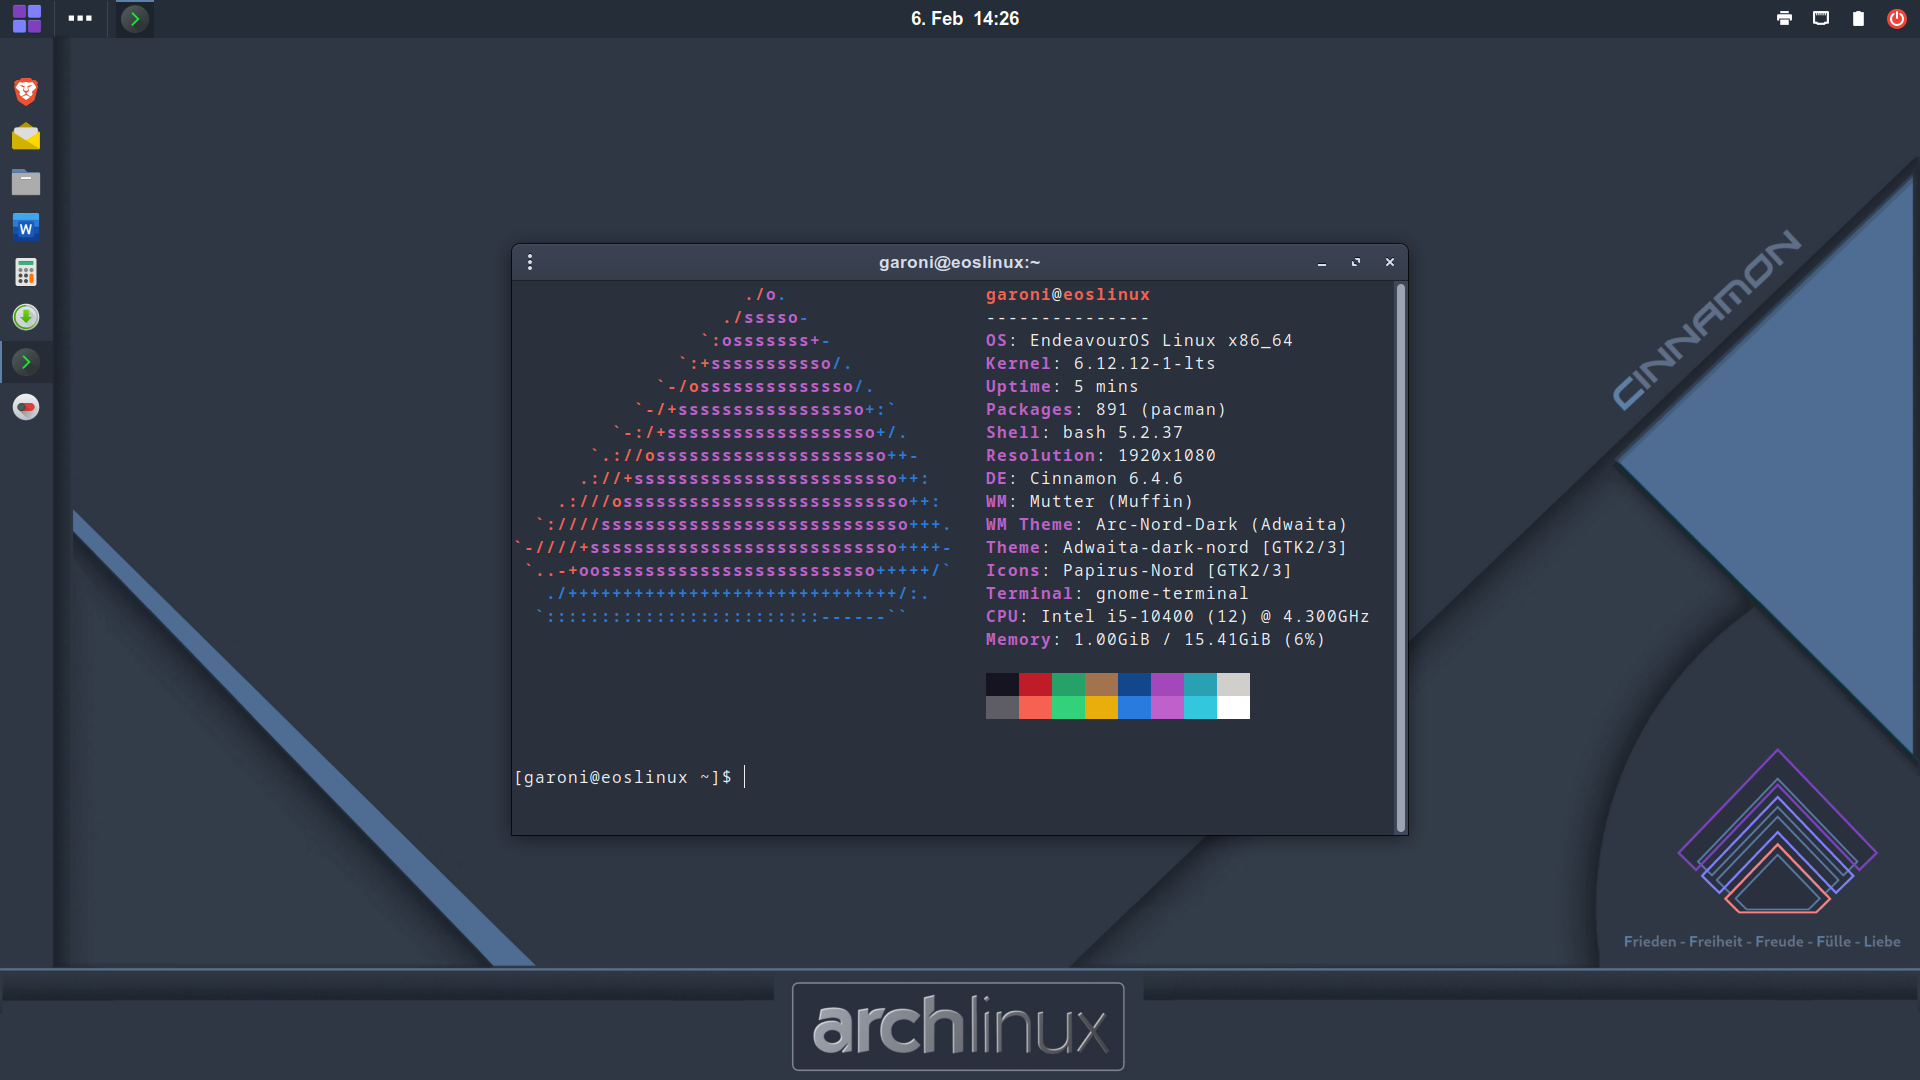Click the three-dot panel button

(x=80, y=18)
